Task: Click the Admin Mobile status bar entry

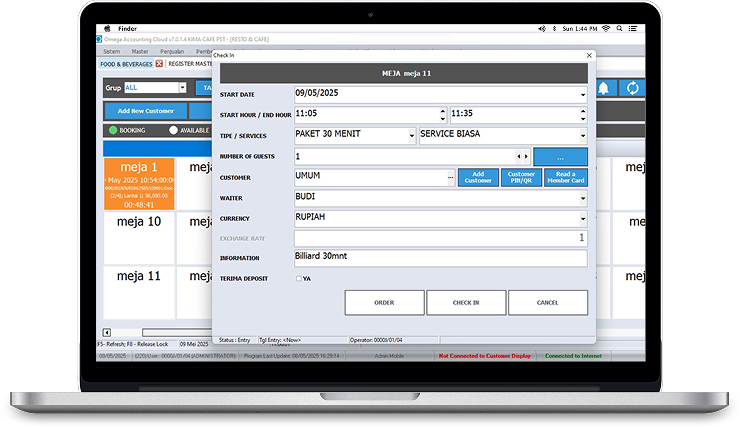Action: point(389,356)
